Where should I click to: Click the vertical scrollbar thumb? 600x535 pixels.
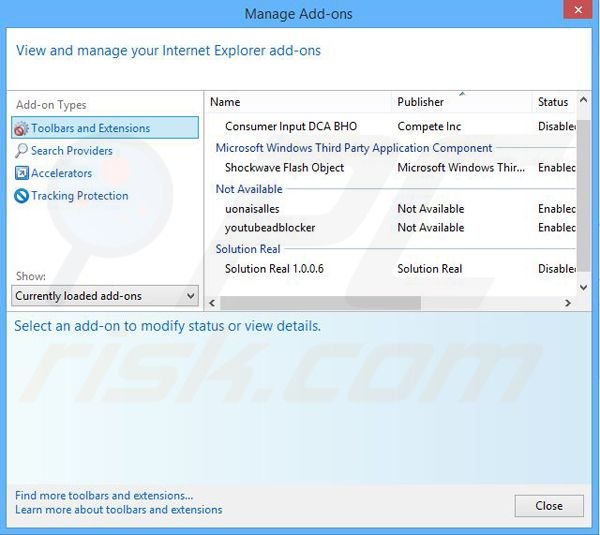pos(583,195)
